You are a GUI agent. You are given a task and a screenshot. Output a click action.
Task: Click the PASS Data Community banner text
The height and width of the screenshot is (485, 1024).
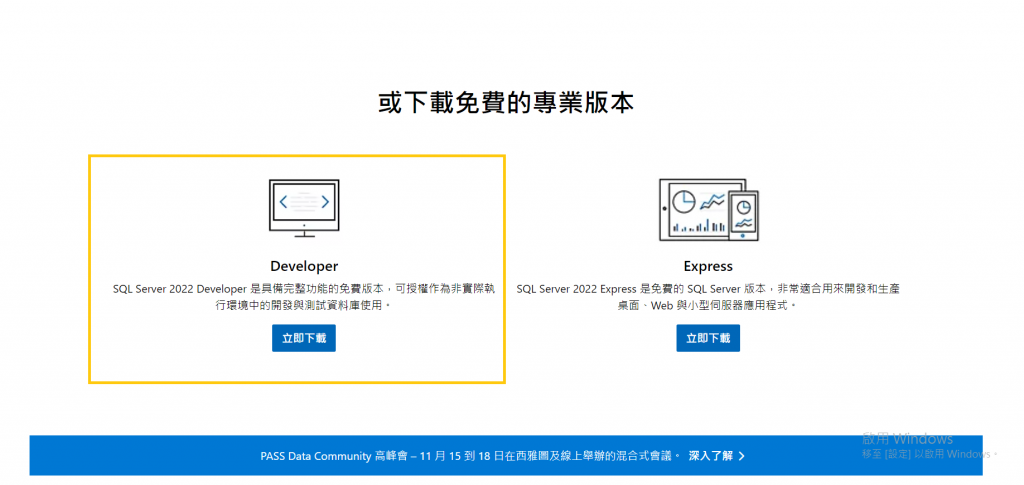click(x=470, y=456)
